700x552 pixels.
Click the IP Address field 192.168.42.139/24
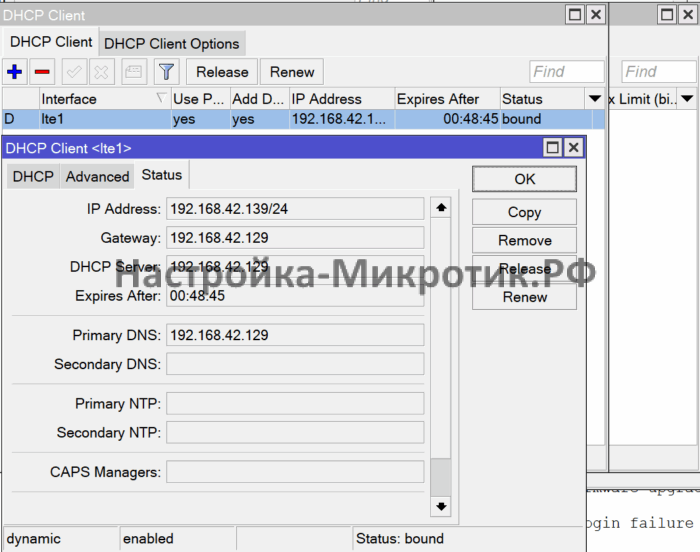click(x=295, y=209)
